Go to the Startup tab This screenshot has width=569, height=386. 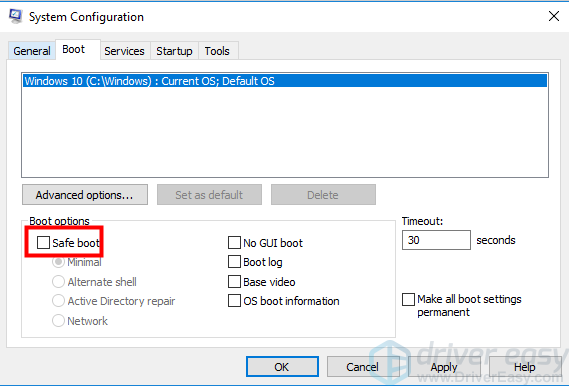tap(174, 51)
